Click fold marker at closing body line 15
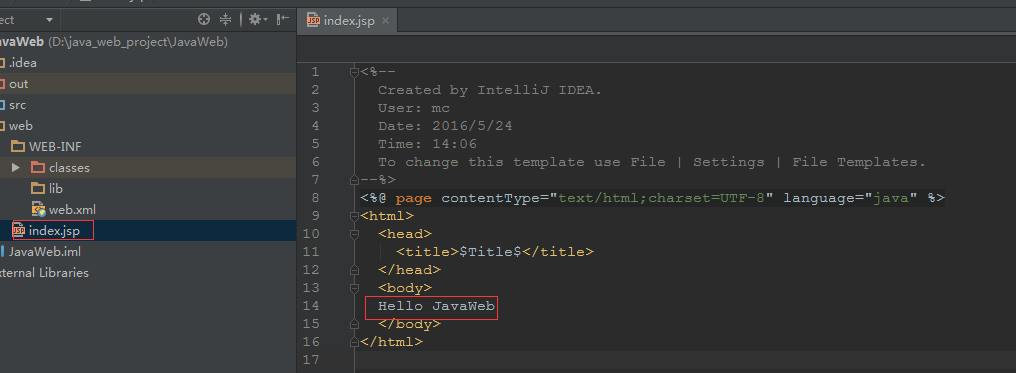Image resolution: width=1016 pixels, height=373 pixels. coord(354,323)
